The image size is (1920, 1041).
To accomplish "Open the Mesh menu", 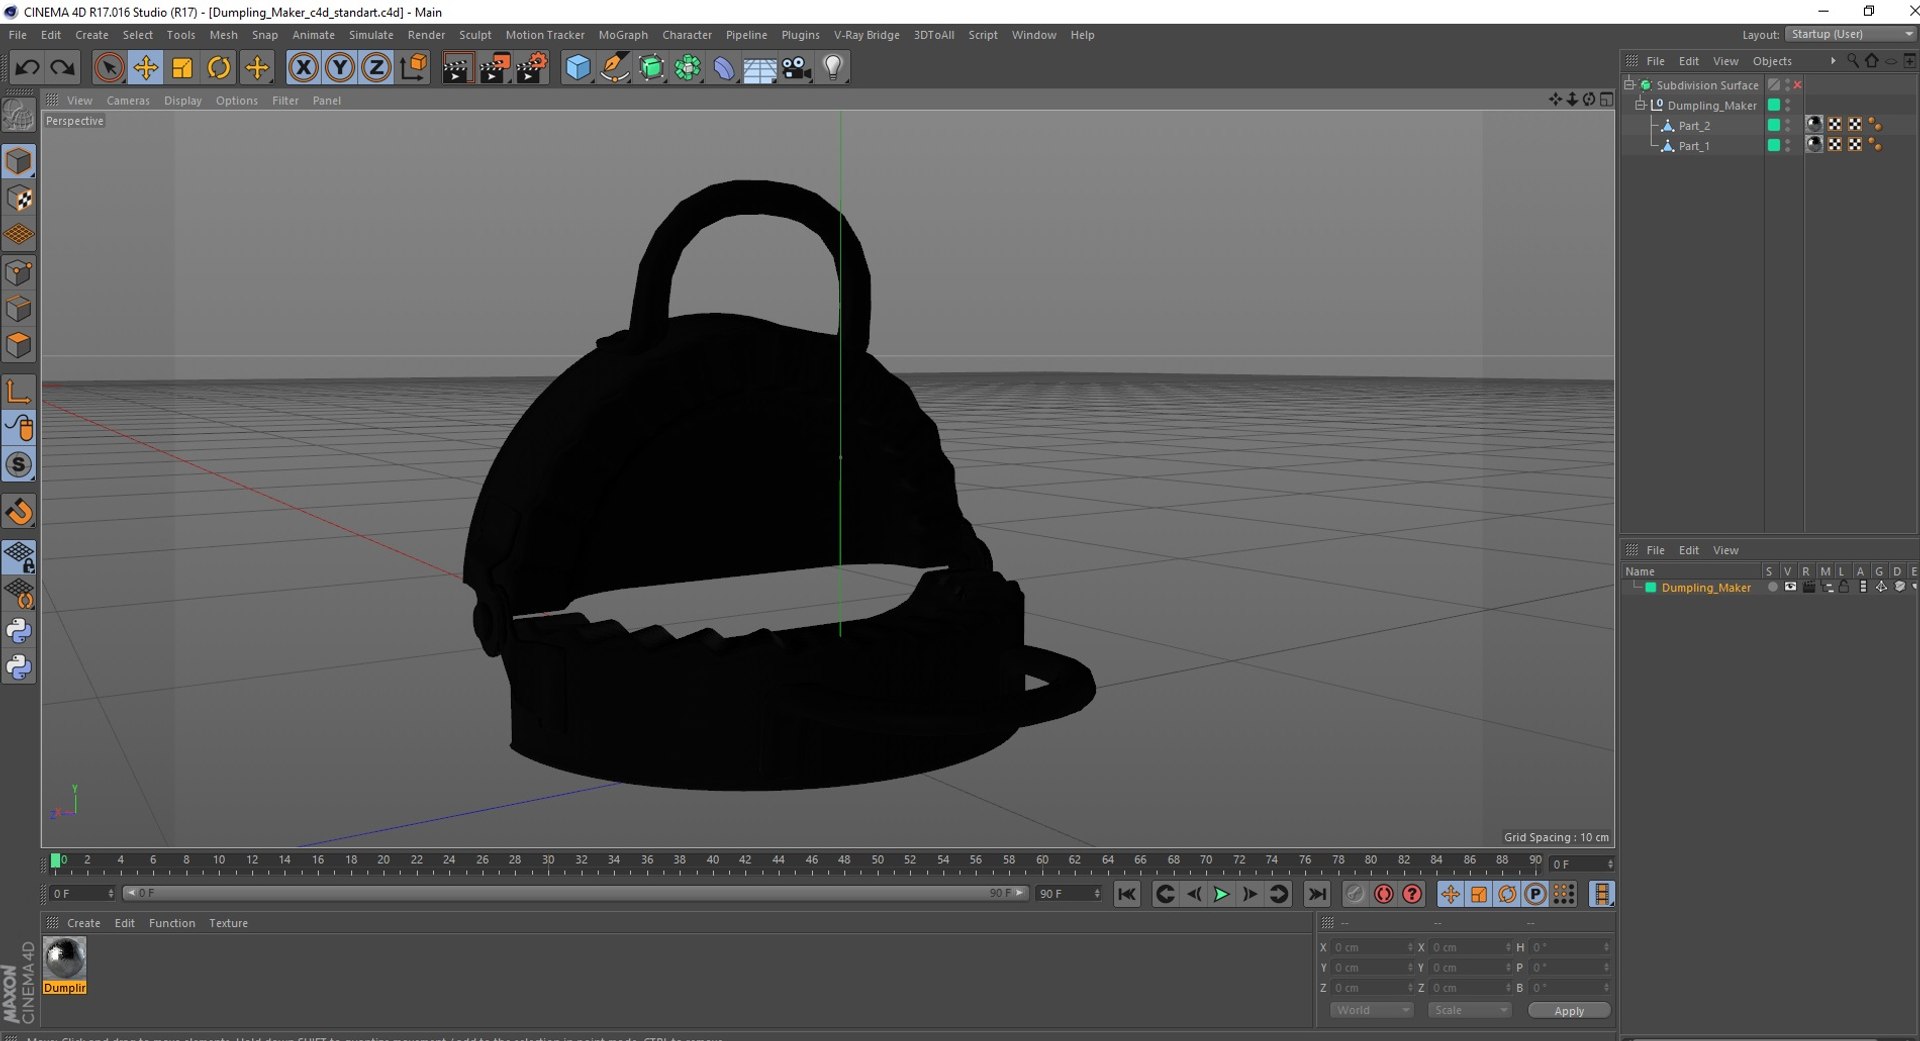I will tap(223, 35).
